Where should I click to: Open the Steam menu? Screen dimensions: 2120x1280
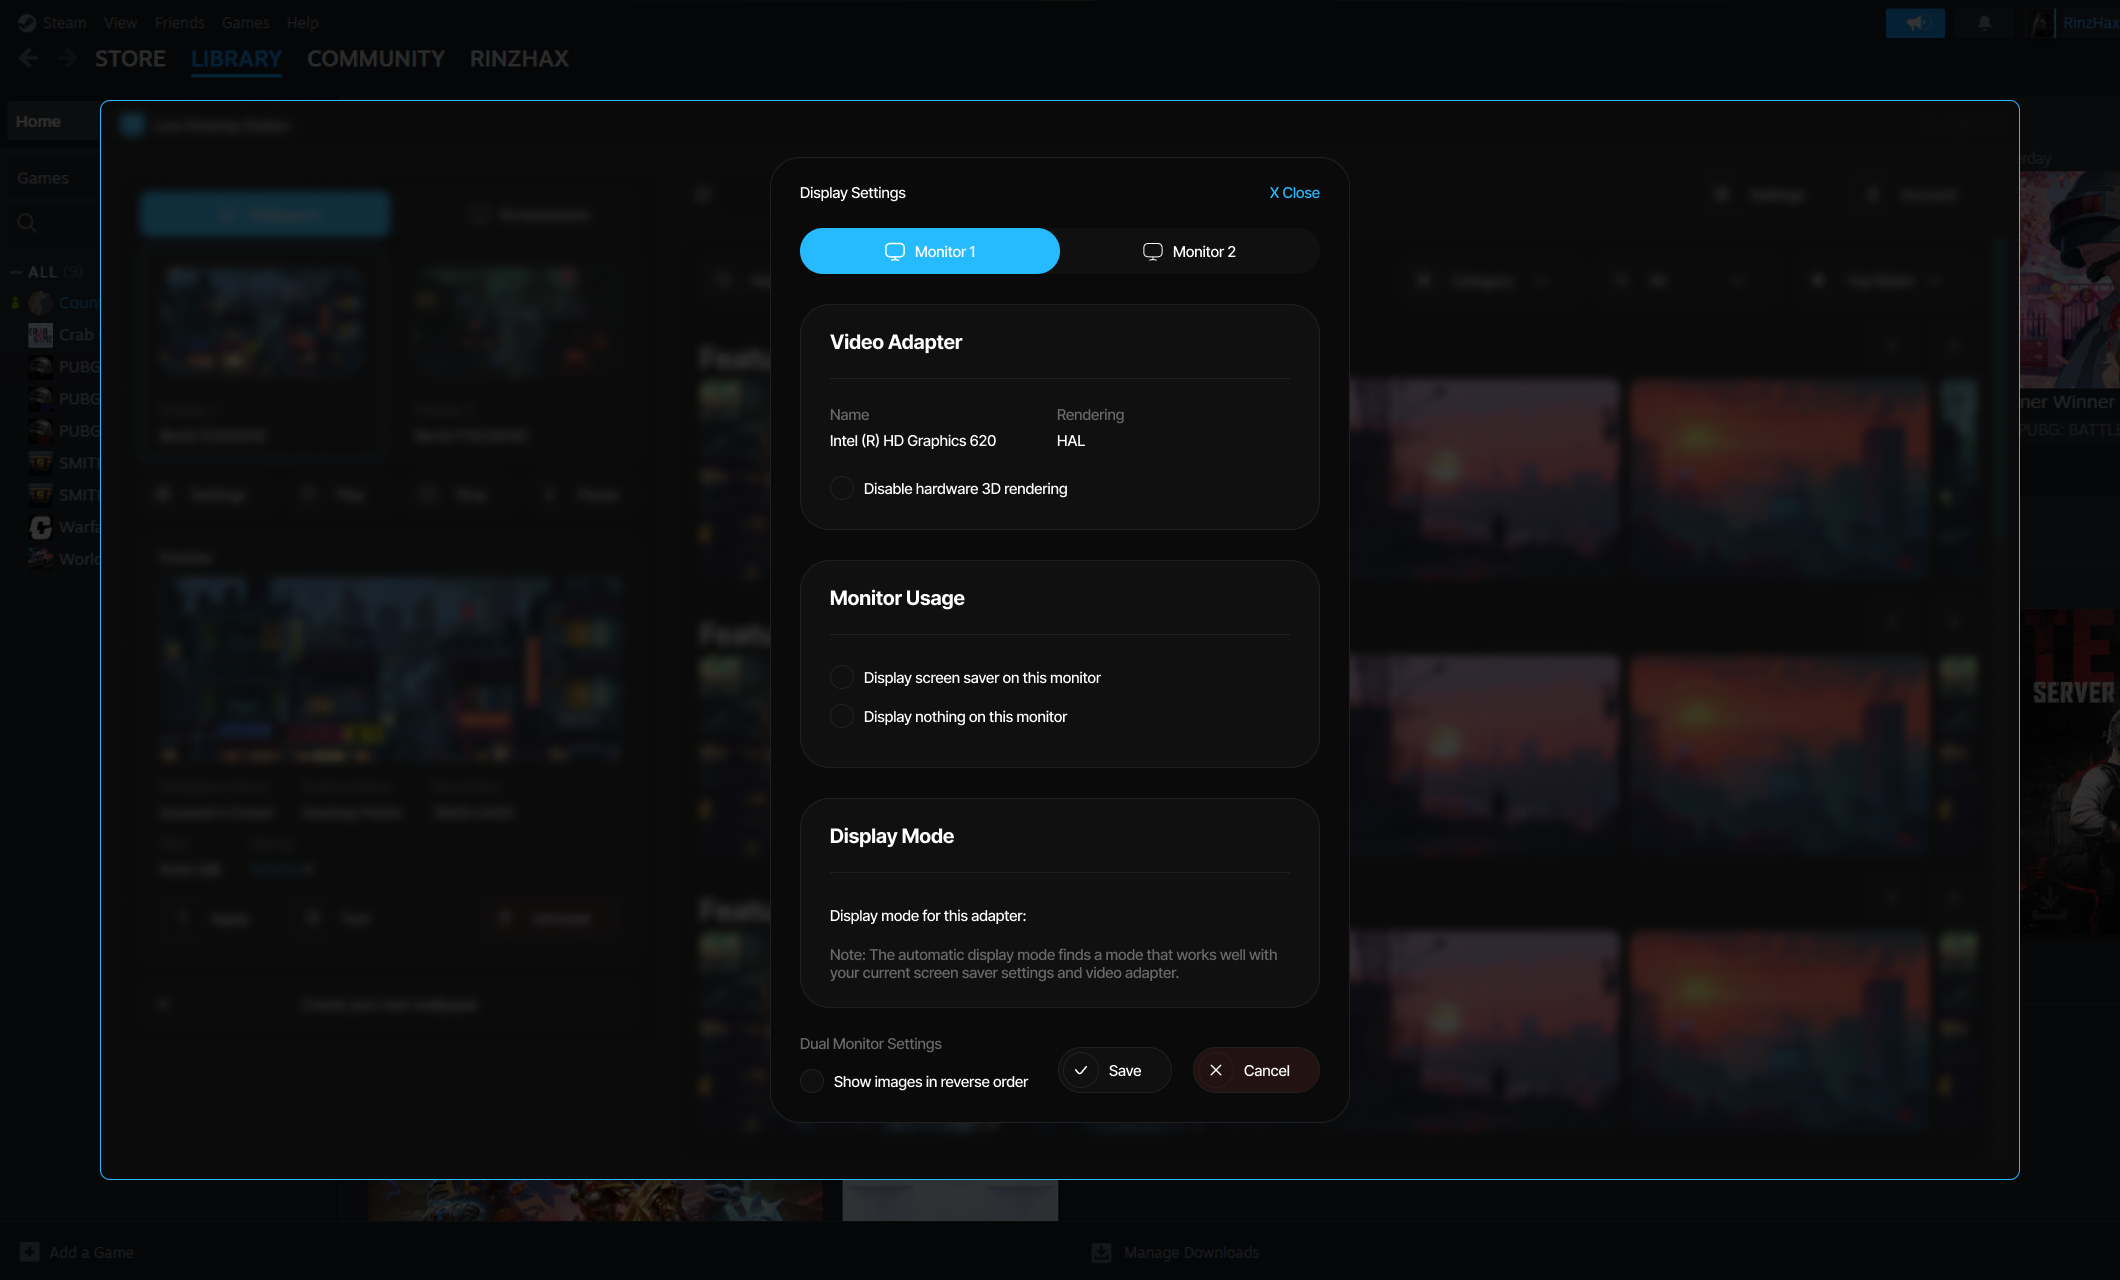pyautogui.click(x=64, y=22)
